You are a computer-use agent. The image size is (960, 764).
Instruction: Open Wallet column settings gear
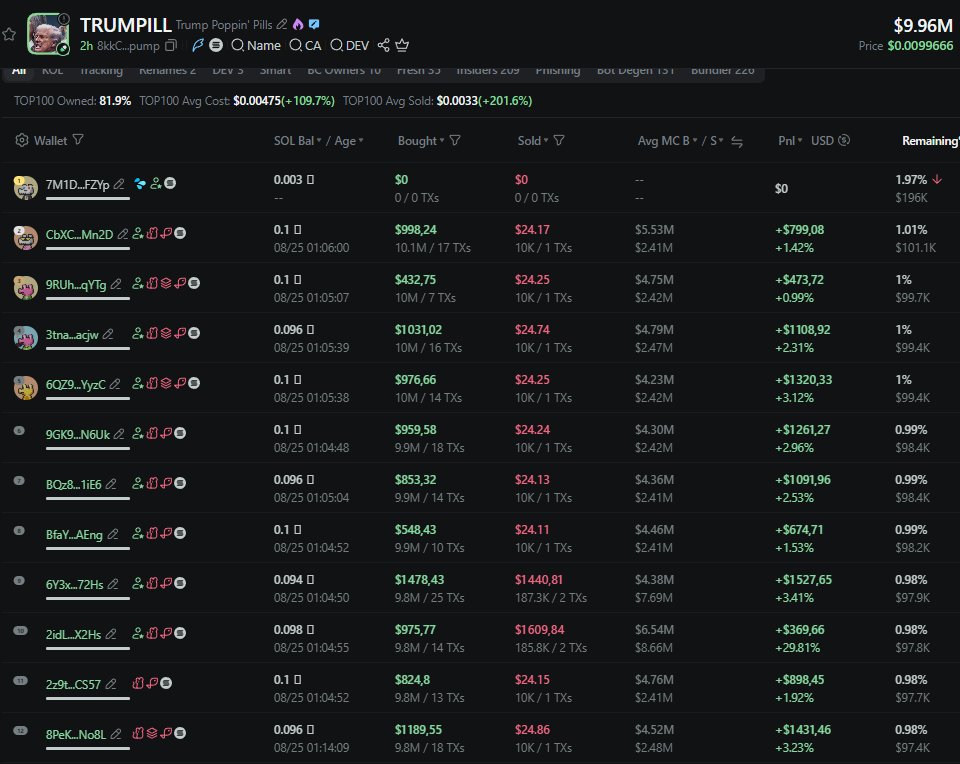point(21,140)
